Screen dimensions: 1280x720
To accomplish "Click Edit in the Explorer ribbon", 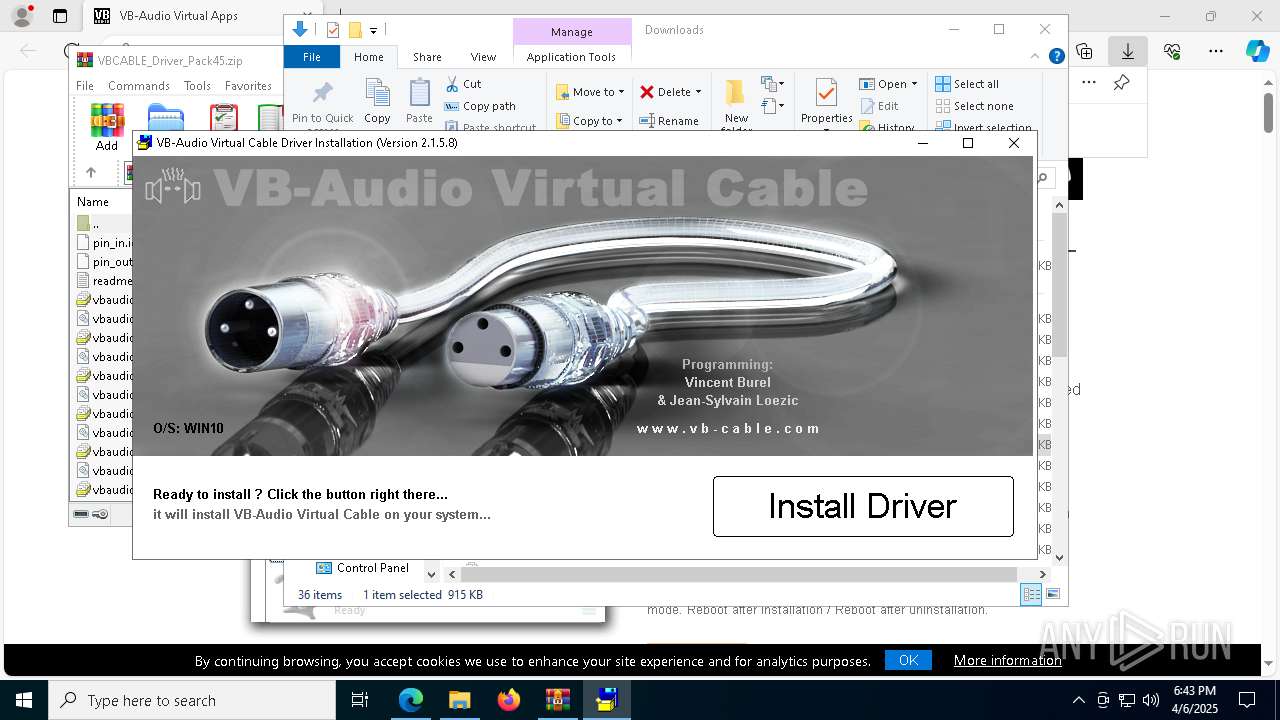I will click(879, 106).
